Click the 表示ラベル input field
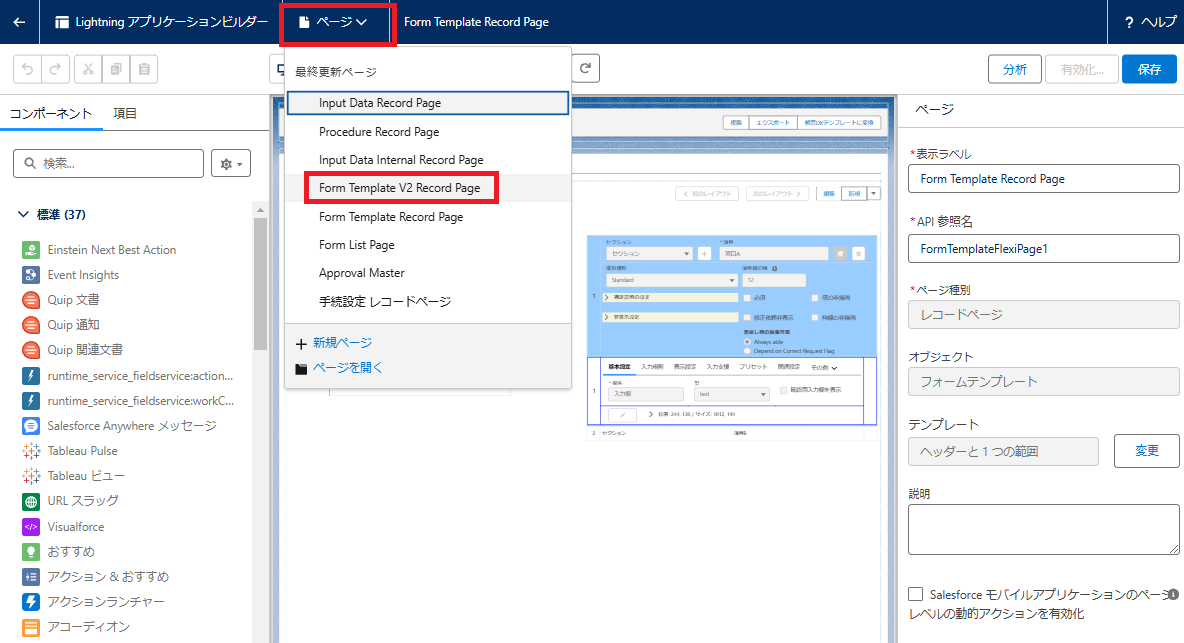 pos(1044,179)
